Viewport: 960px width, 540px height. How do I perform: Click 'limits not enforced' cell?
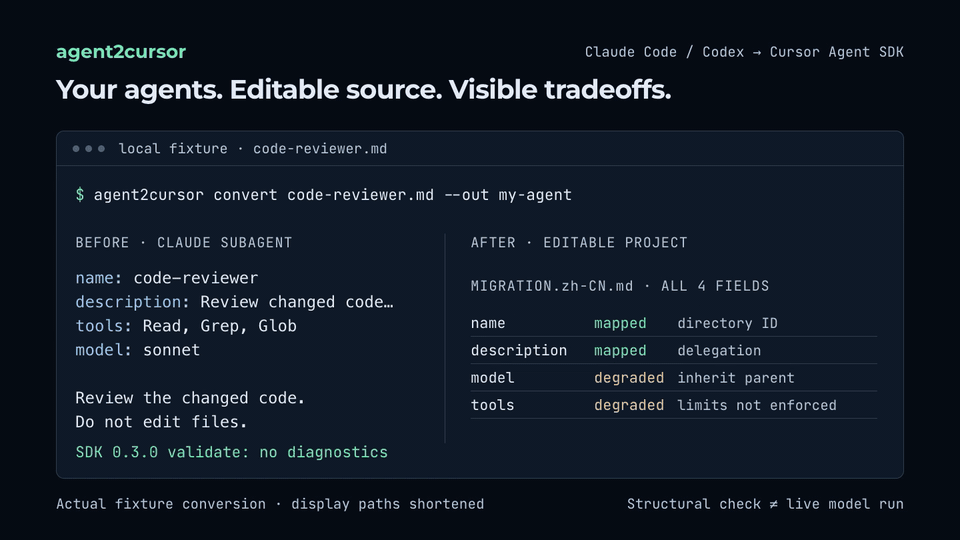point(757,405)
